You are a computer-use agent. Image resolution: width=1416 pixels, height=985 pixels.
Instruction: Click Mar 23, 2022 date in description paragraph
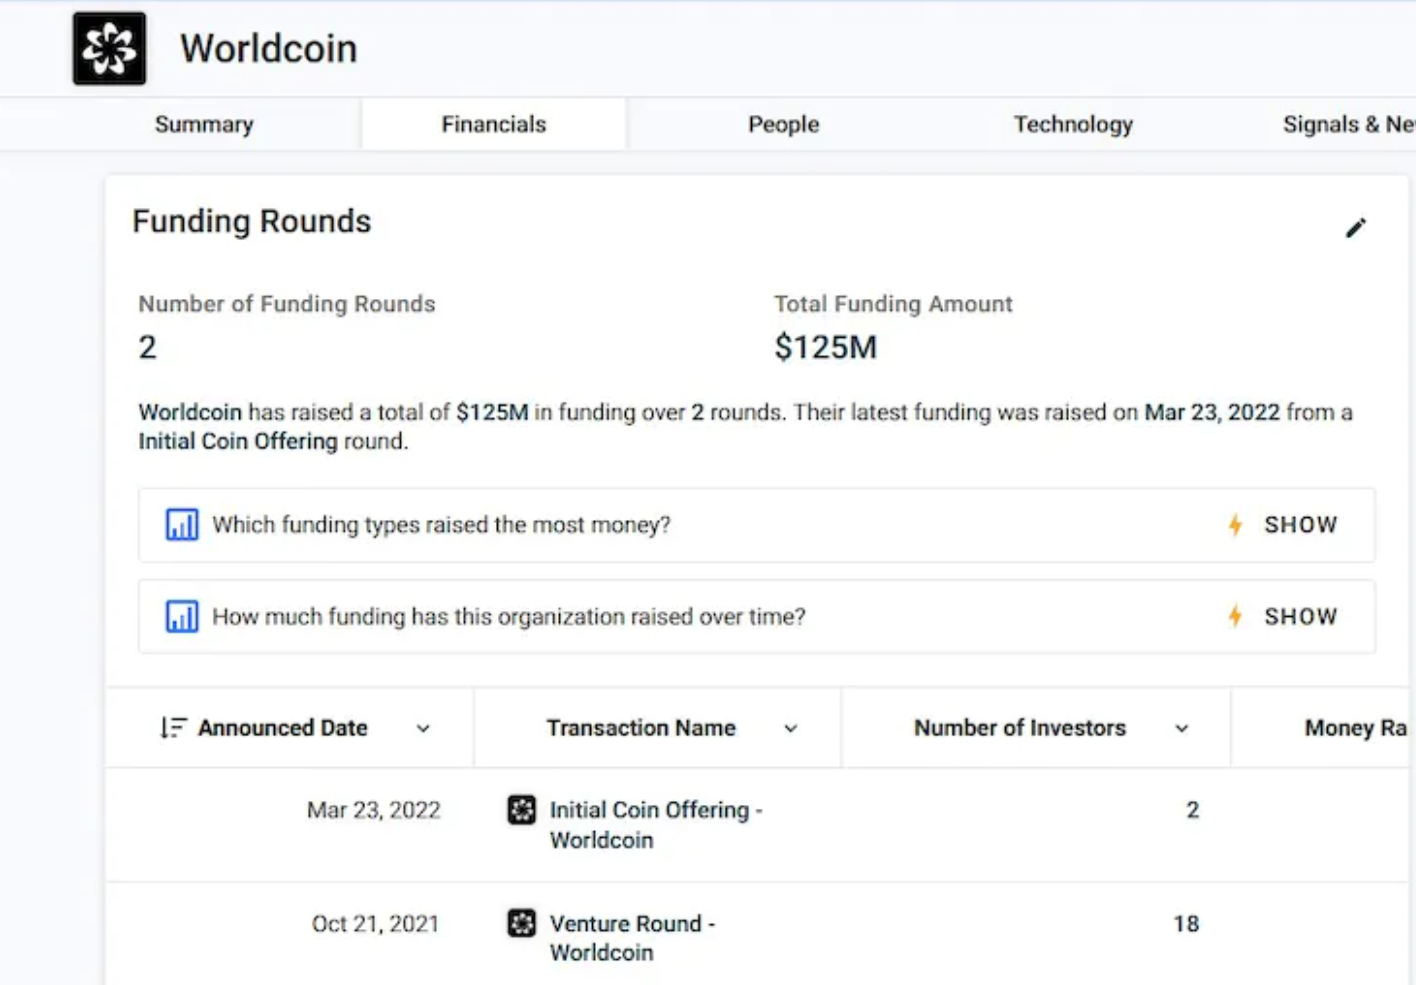pyautogui.click(x=1212, y=412)
